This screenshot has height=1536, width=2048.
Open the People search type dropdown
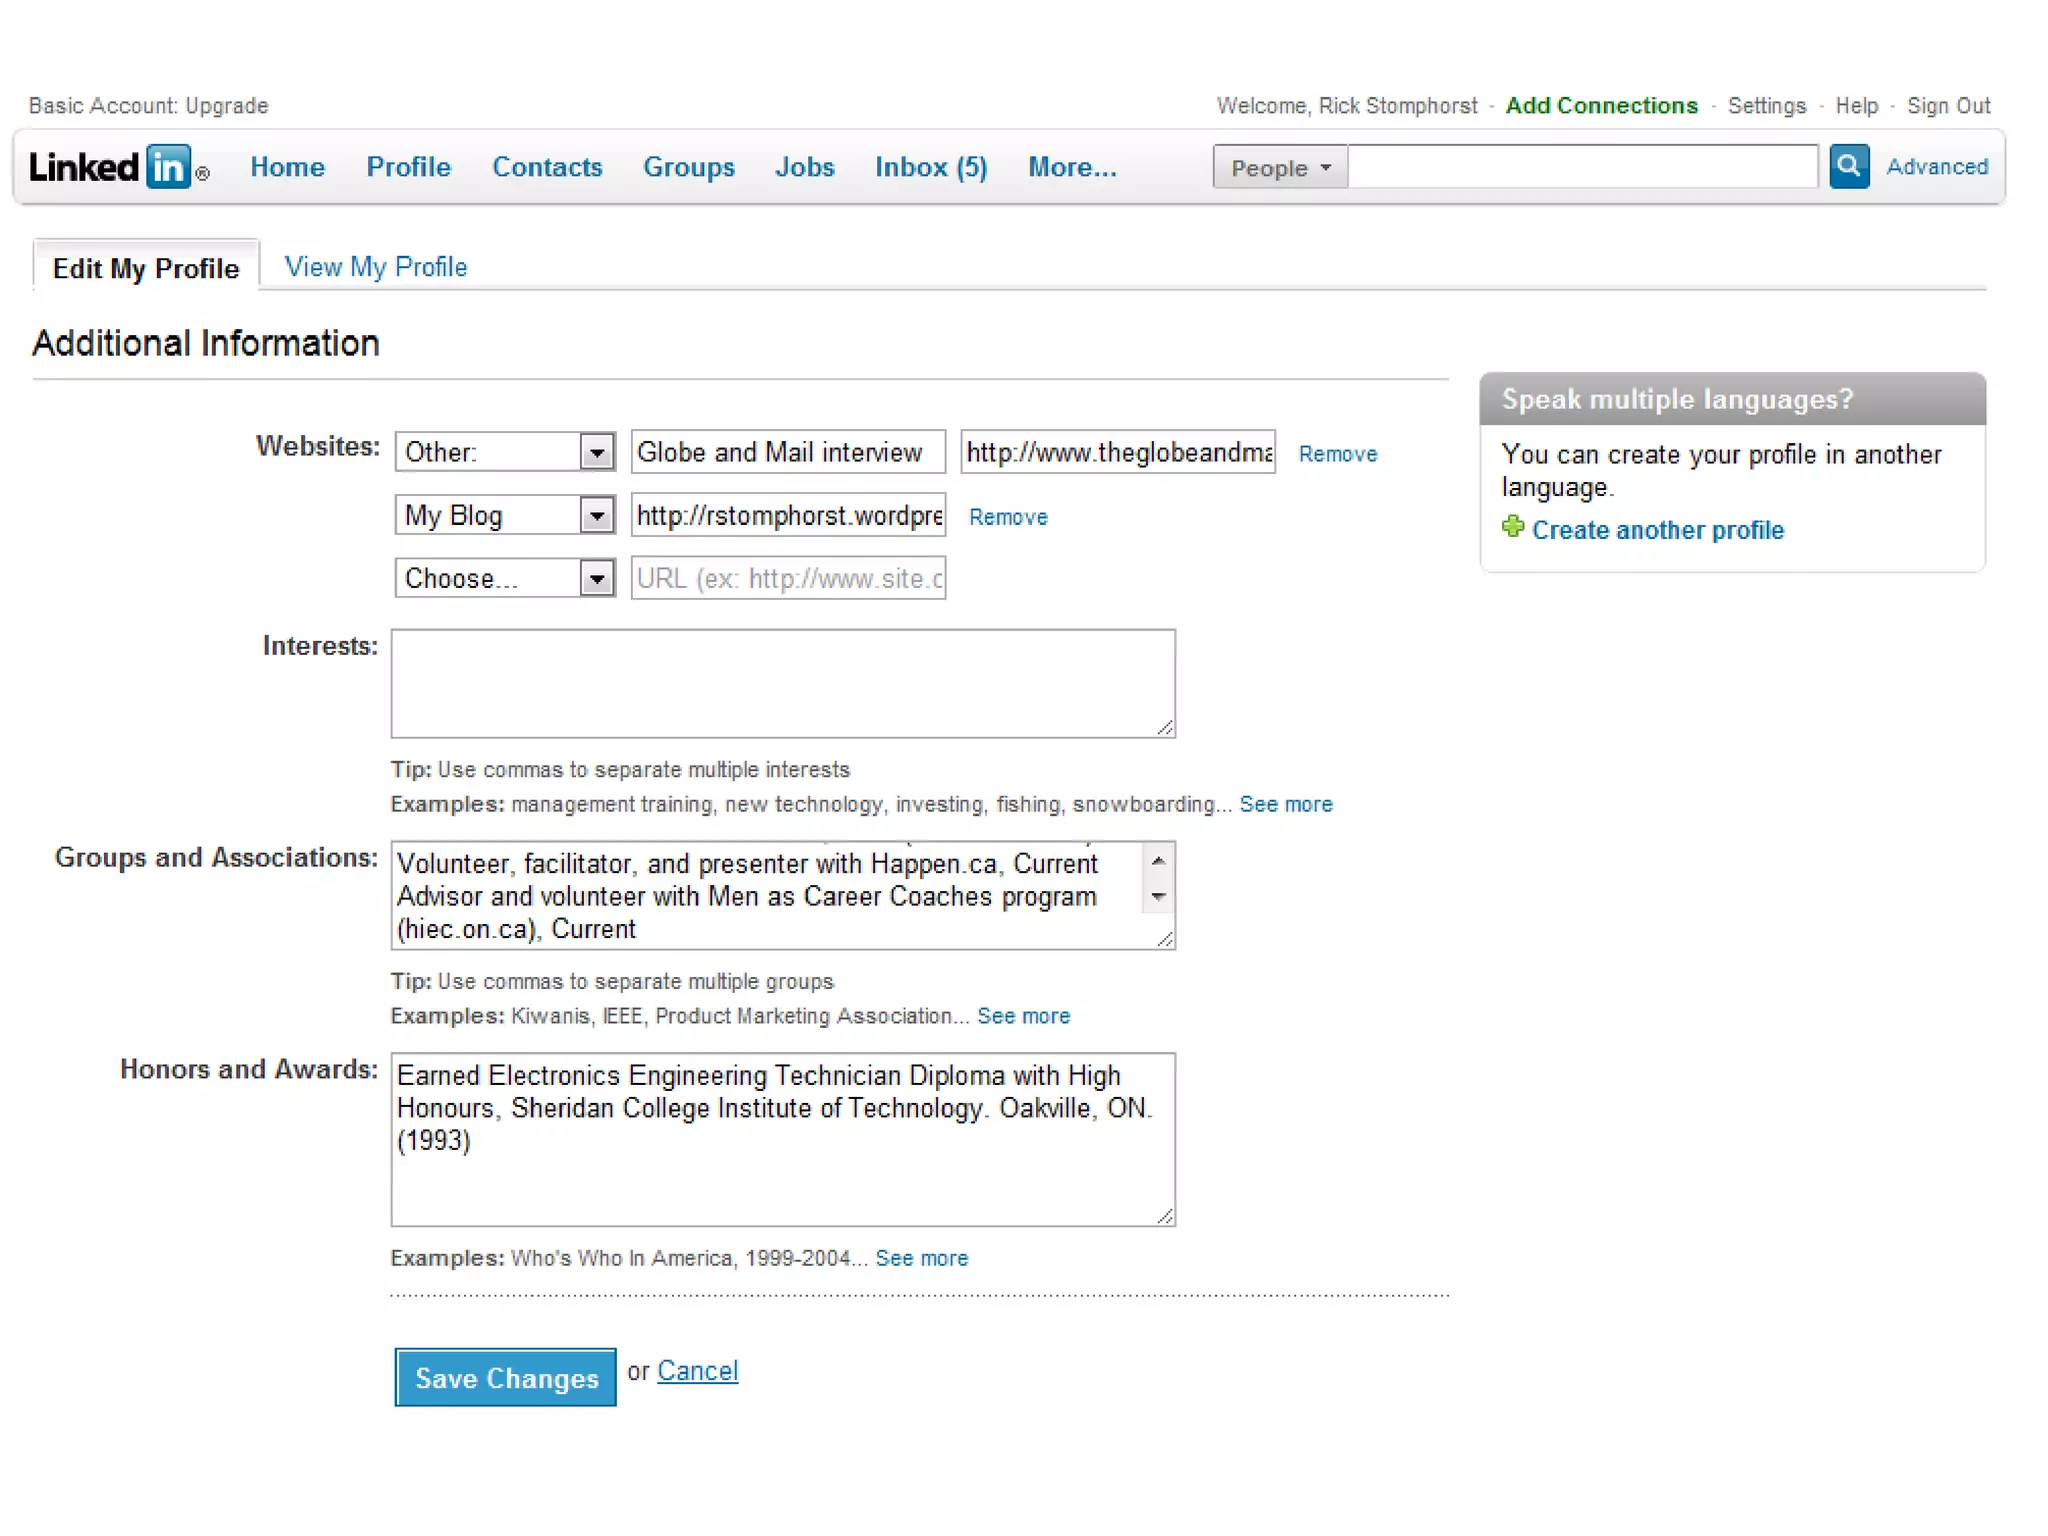coord(1279,167)
